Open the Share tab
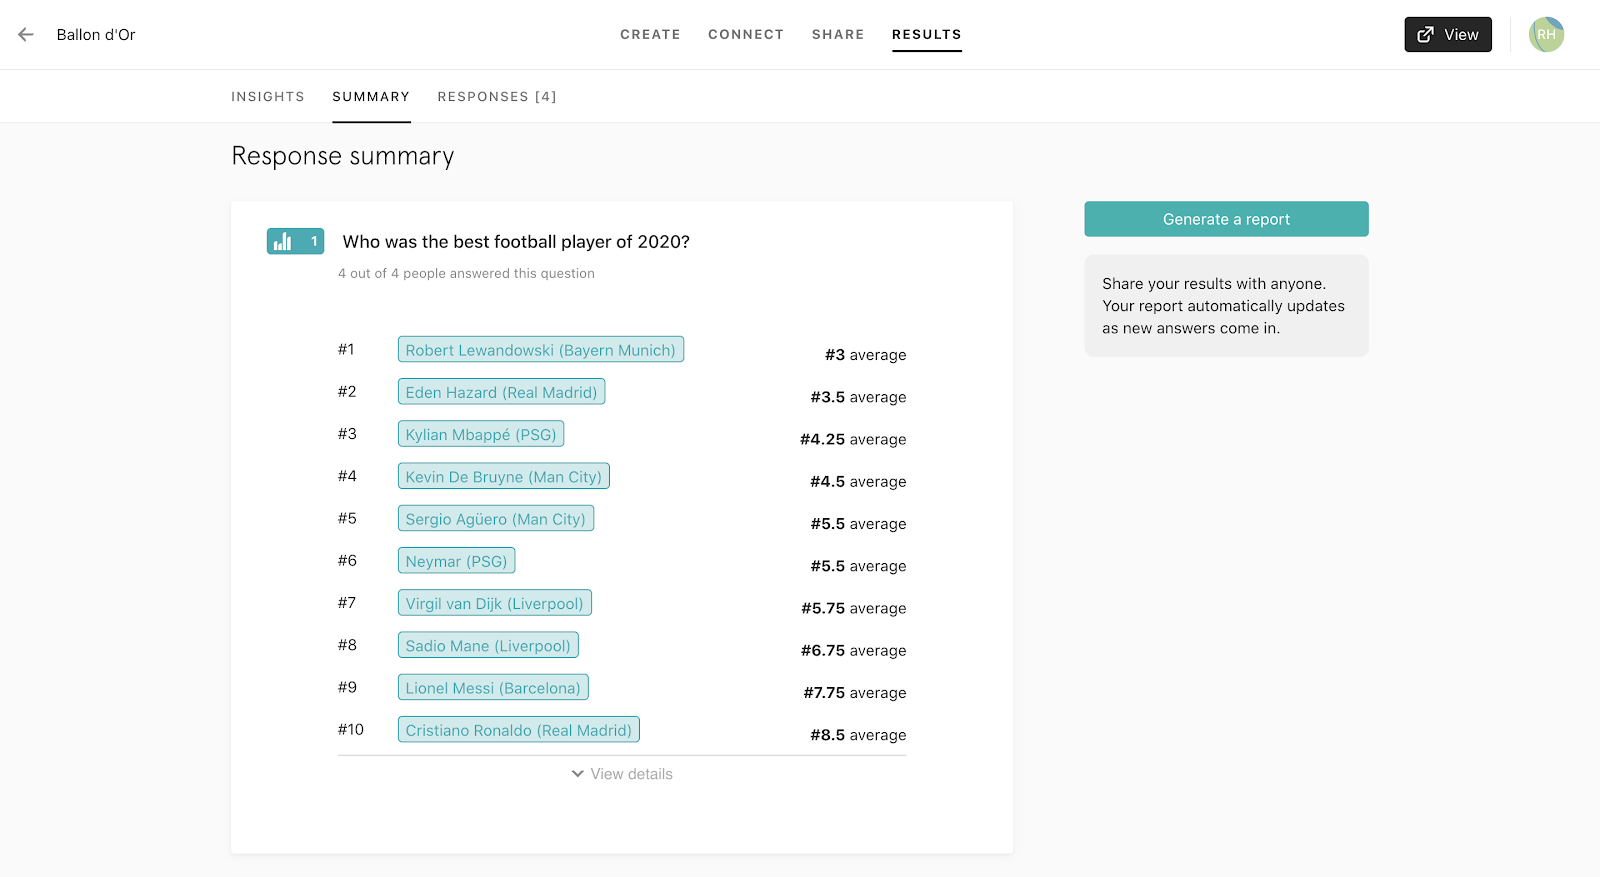Image resolution: width=1600 pixels, height=877 pixels. tap(838, 34)
